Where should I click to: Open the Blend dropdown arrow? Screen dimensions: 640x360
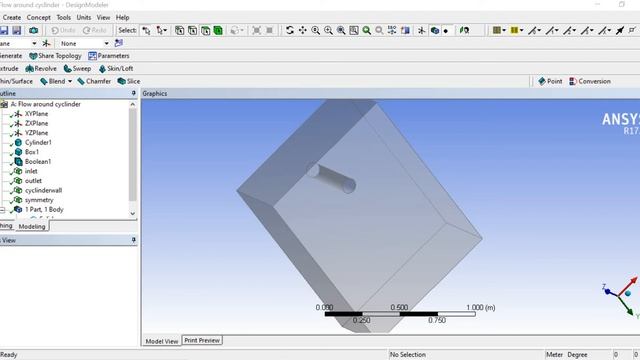70,81
